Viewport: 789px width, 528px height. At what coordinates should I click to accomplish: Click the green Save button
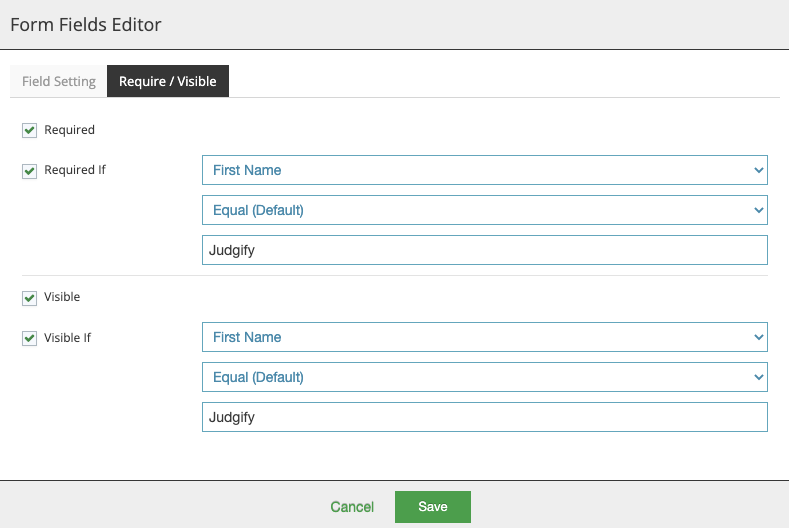433,507
